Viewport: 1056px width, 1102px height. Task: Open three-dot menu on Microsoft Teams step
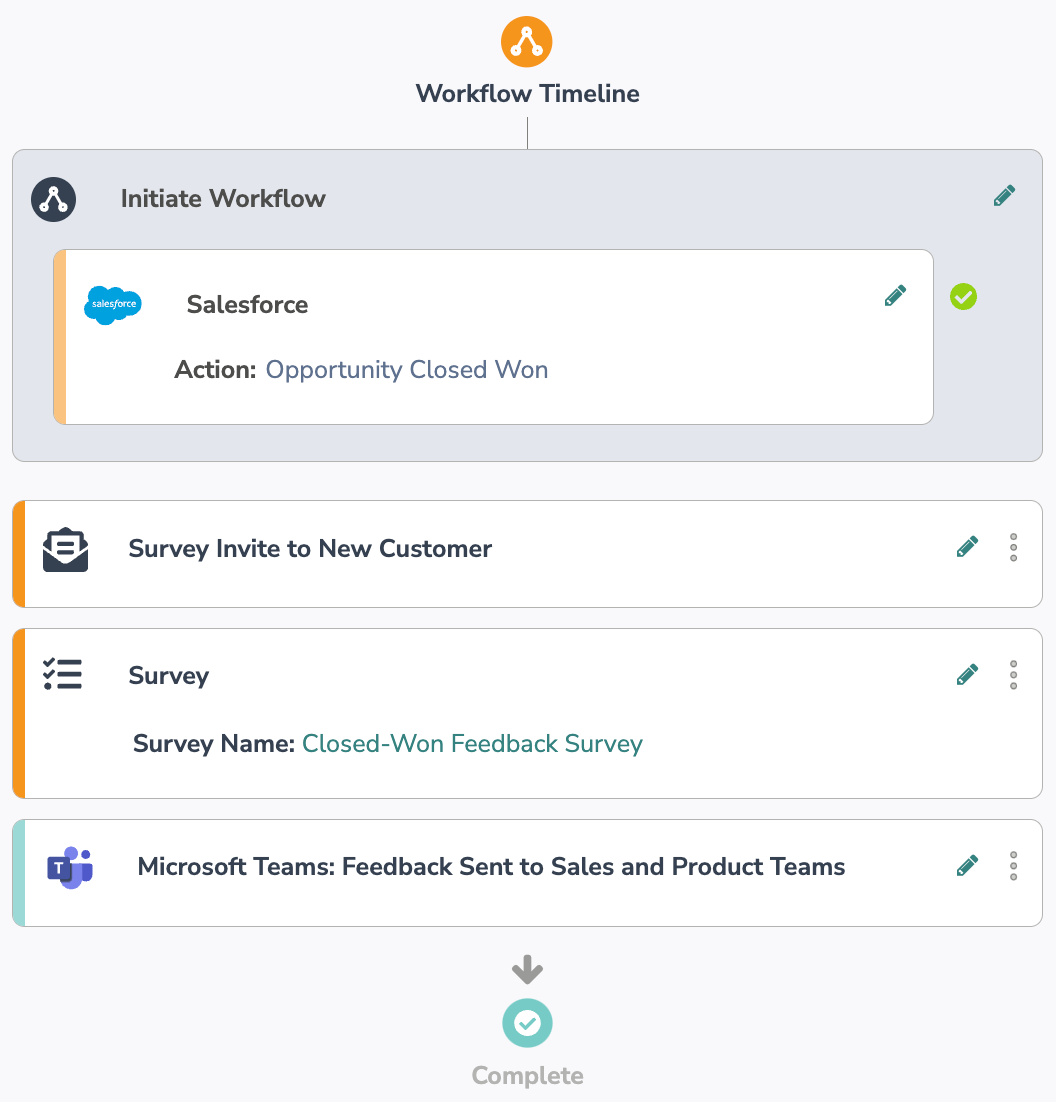[x=1013, y=866]
